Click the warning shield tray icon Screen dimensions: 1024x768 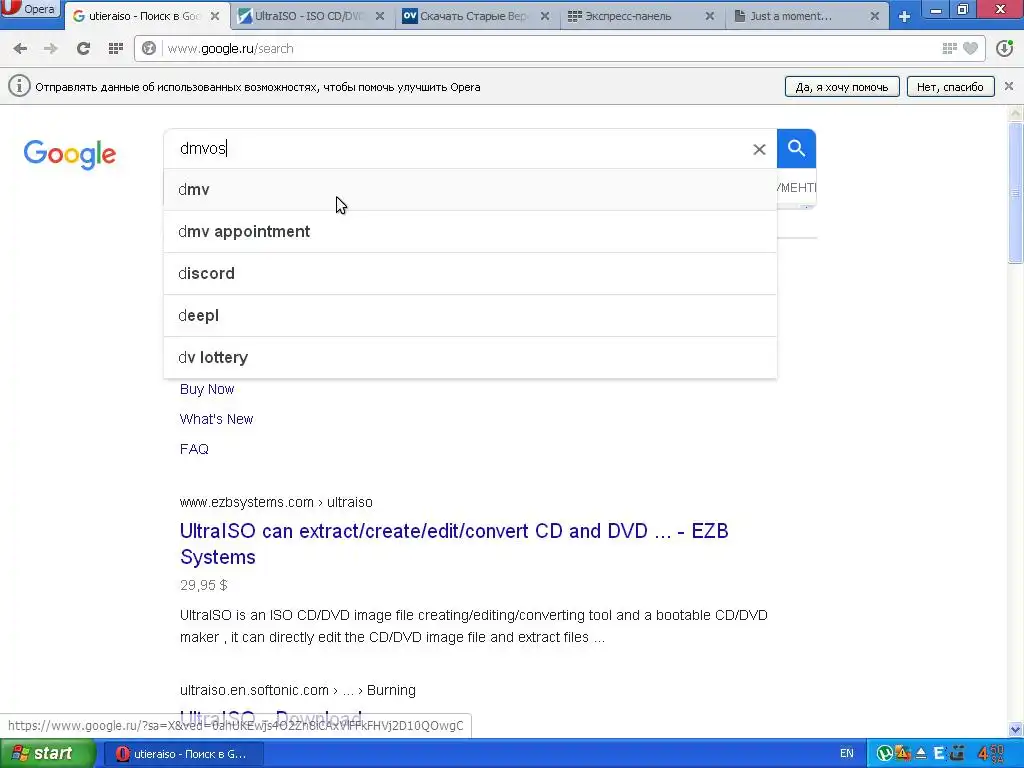(903, 754)
